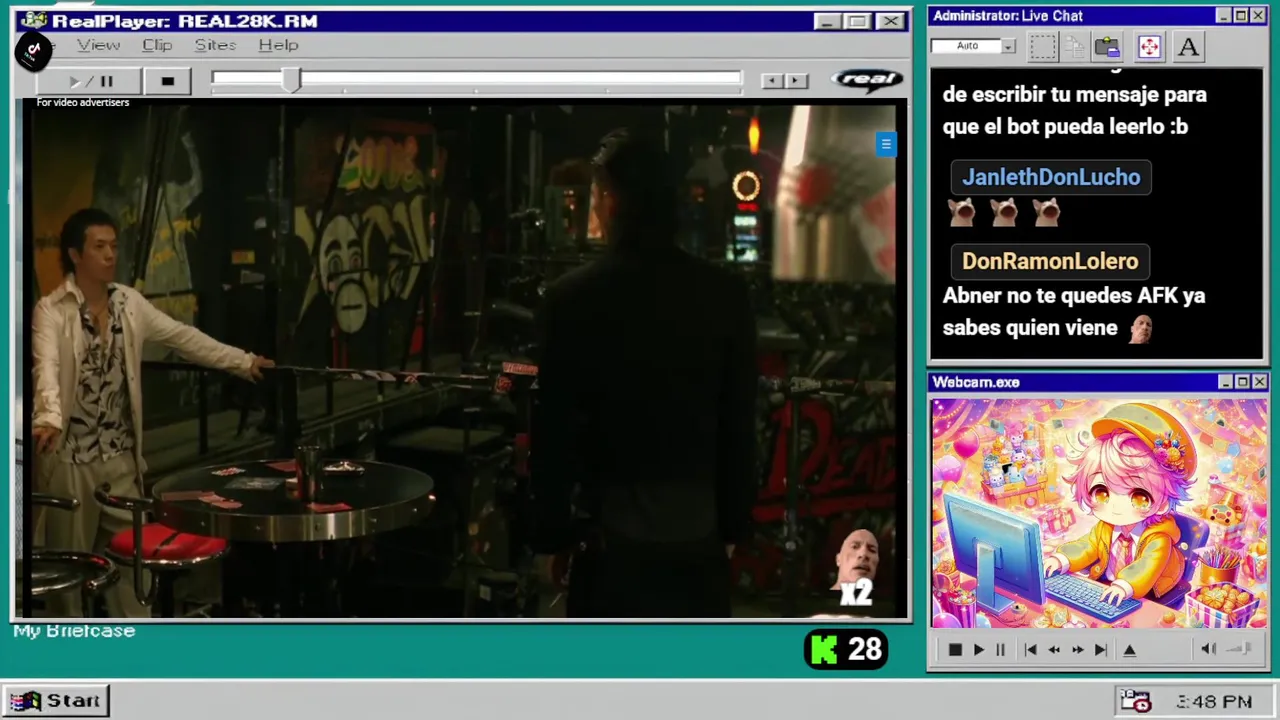Viewport: 1280px width, 720px height.
Task: Open the View menu in RealPlayer
Action: (x=98, y=45)
